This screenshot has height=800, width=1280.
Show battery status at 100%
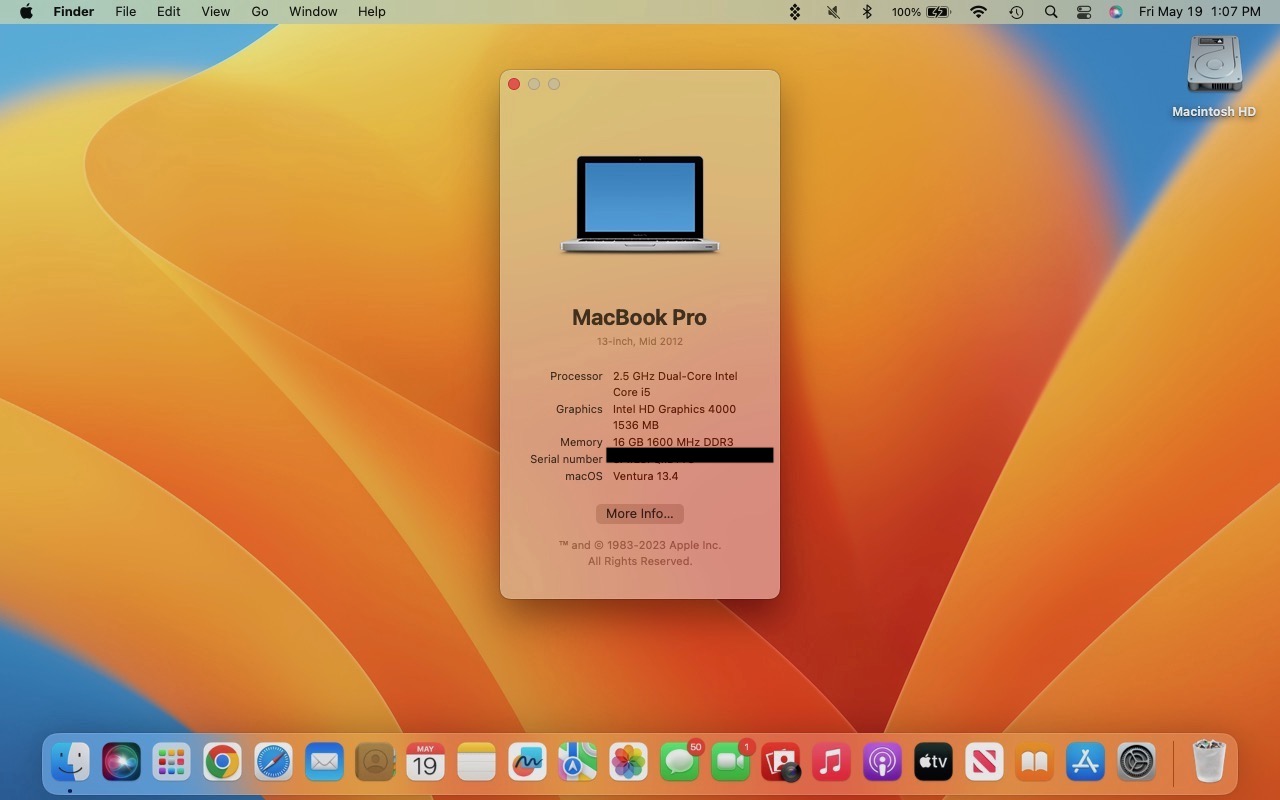click(x=921, y=12)
